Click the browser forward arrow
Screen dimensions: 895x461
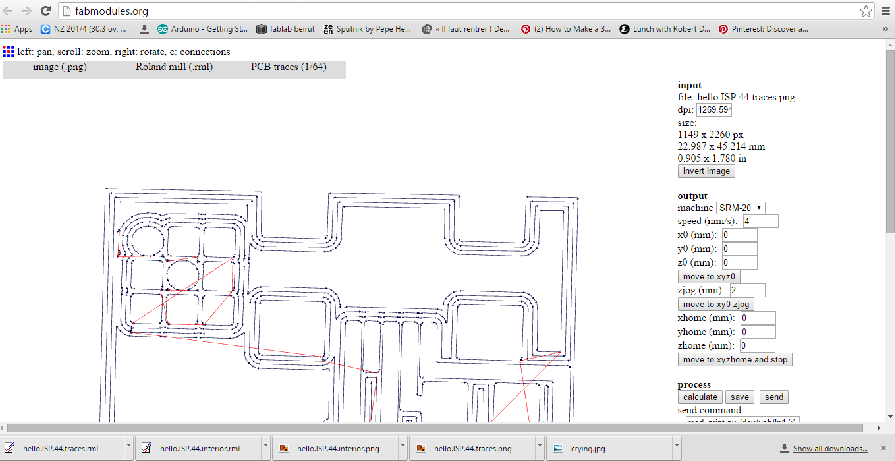pos(26,11)
